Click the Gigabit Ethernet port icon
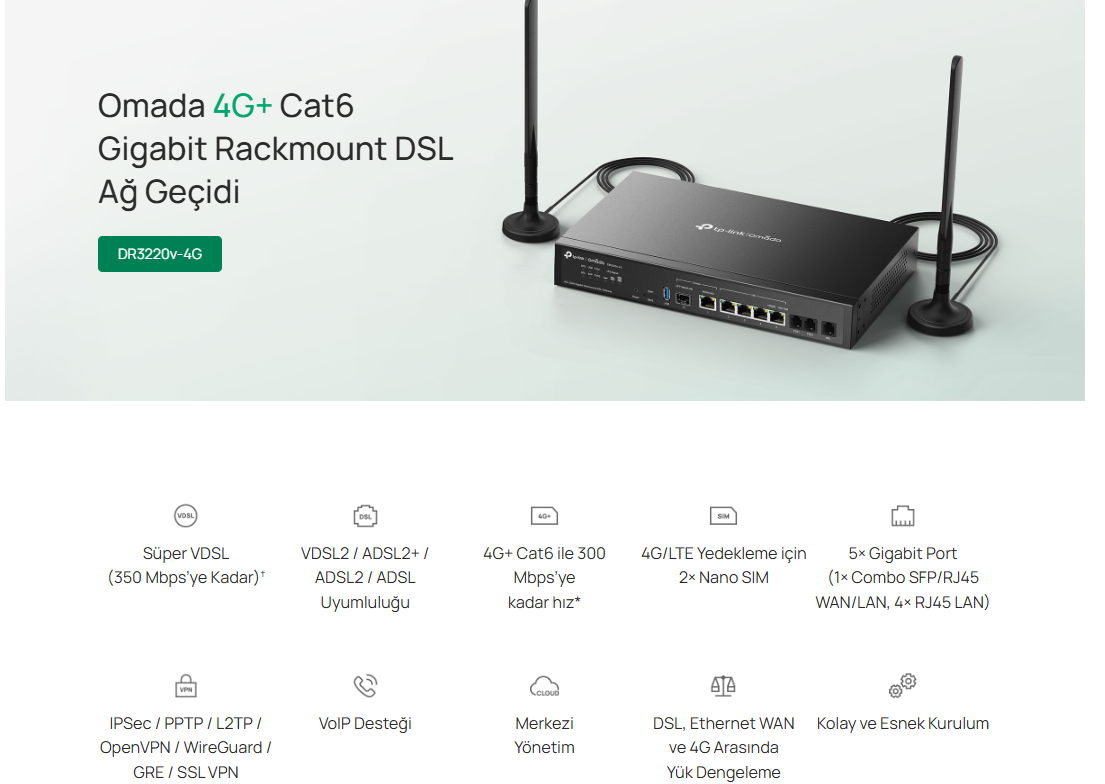This screenshot has width=1105, height=784. pyautogui.click(x=903, y=516)
